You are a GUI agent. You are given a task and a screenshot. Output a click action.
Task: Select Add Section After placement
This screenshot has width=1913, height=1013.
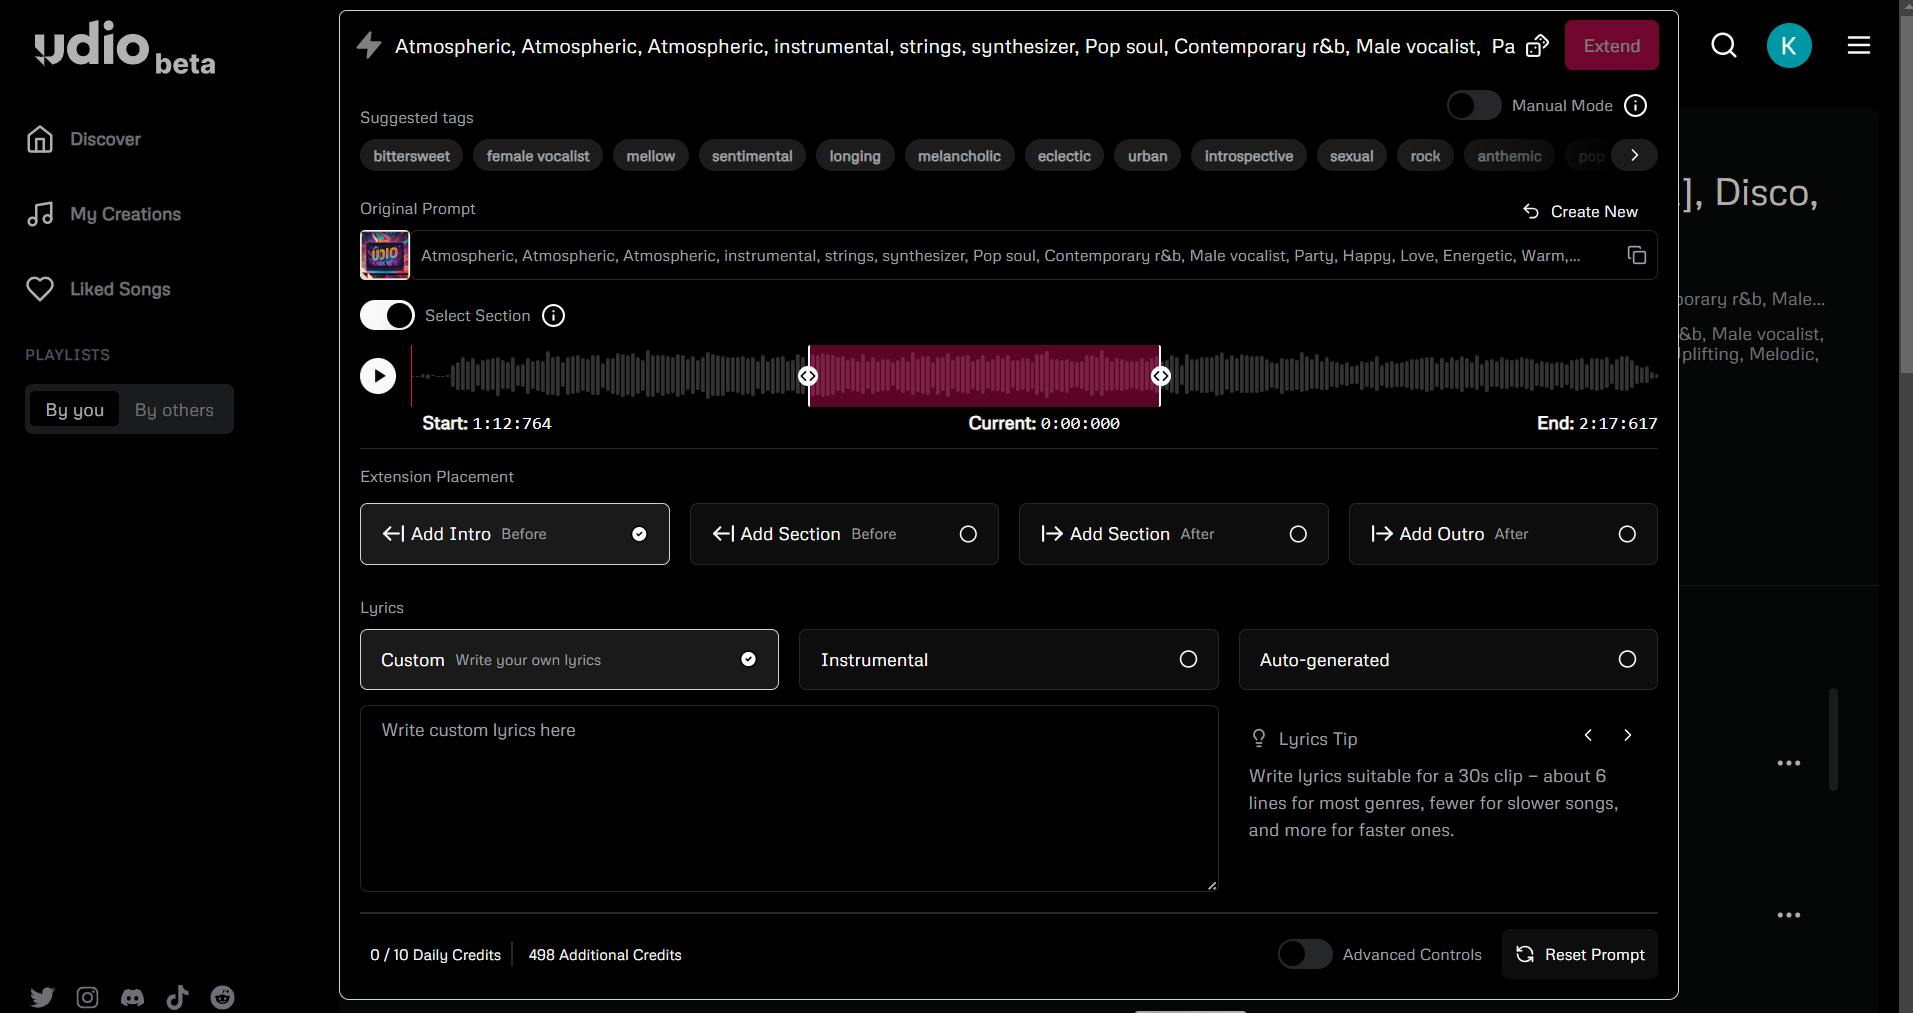coord(1174,534)
